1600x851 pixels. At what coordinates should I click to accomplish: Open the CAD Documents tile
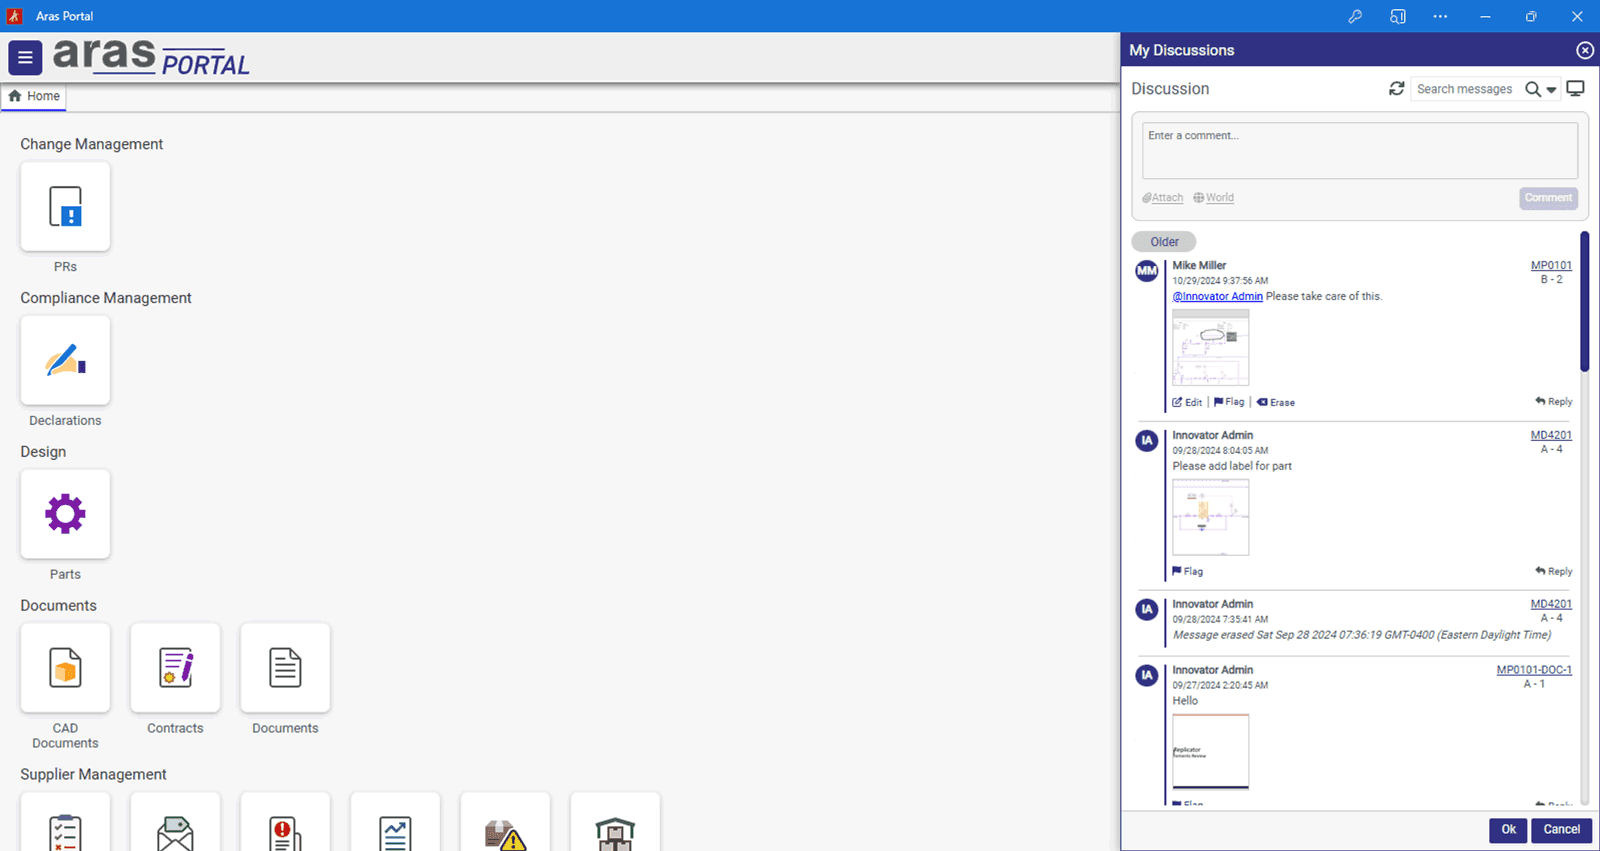pos(65,668)
